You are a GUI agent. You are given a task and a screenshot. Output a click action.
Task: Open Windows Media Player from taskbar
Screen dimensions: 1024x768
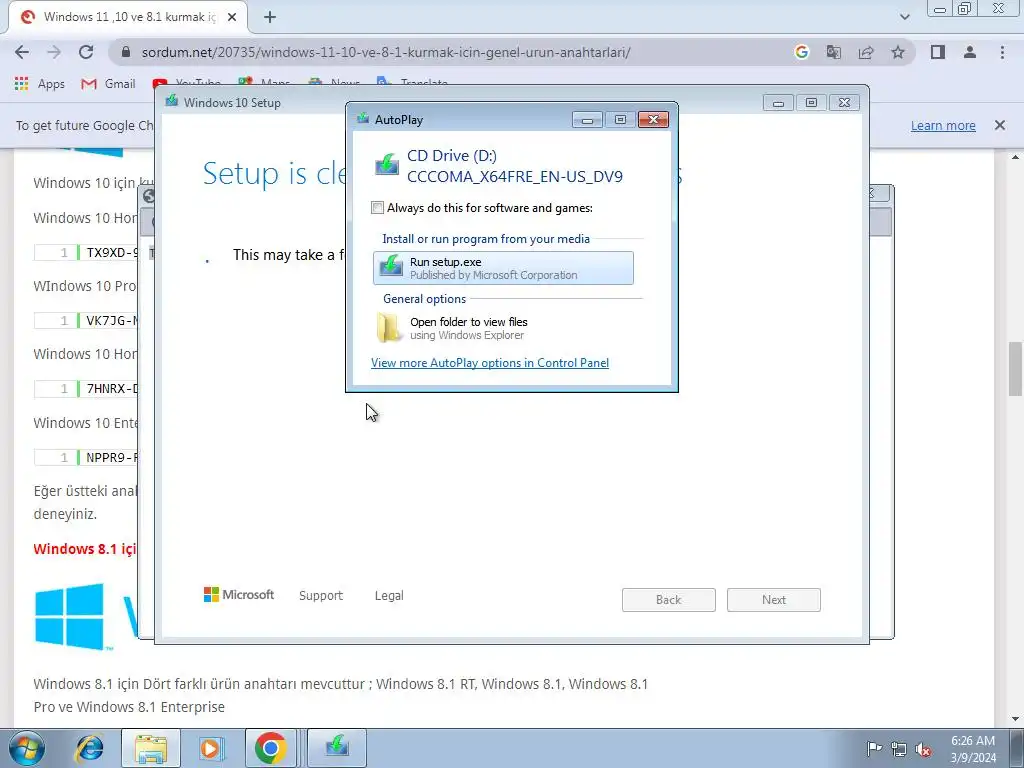210,748
